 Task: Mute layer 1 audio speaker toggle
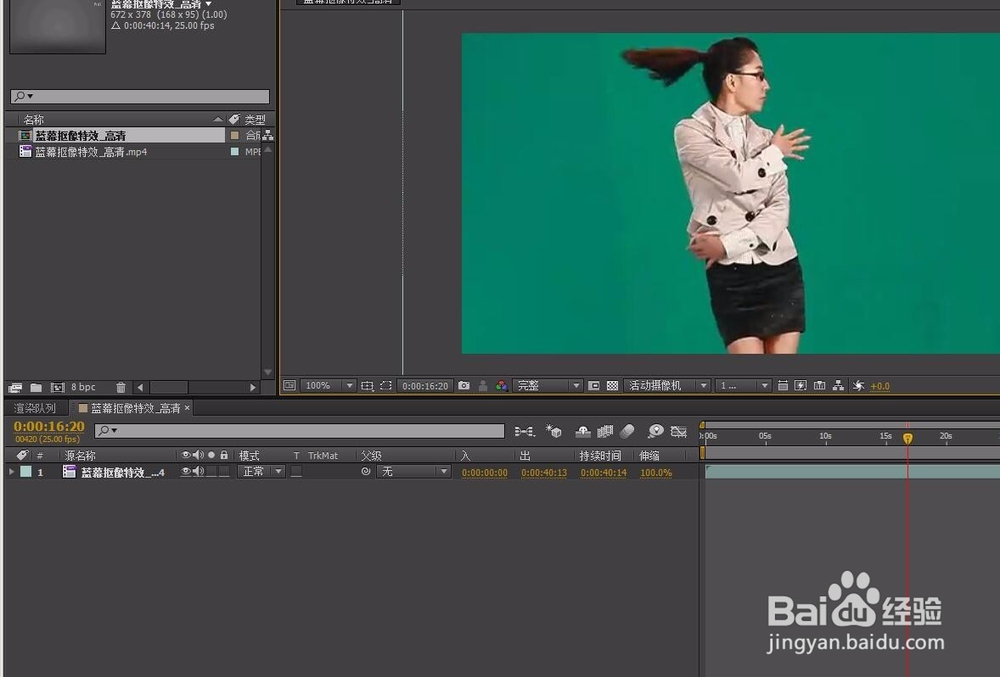198,472
